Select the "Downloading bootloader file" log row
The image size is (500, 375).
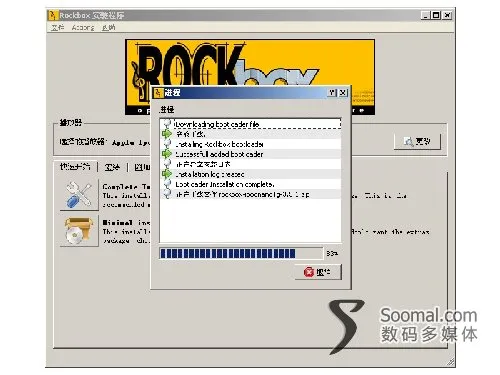pos(250,124)
